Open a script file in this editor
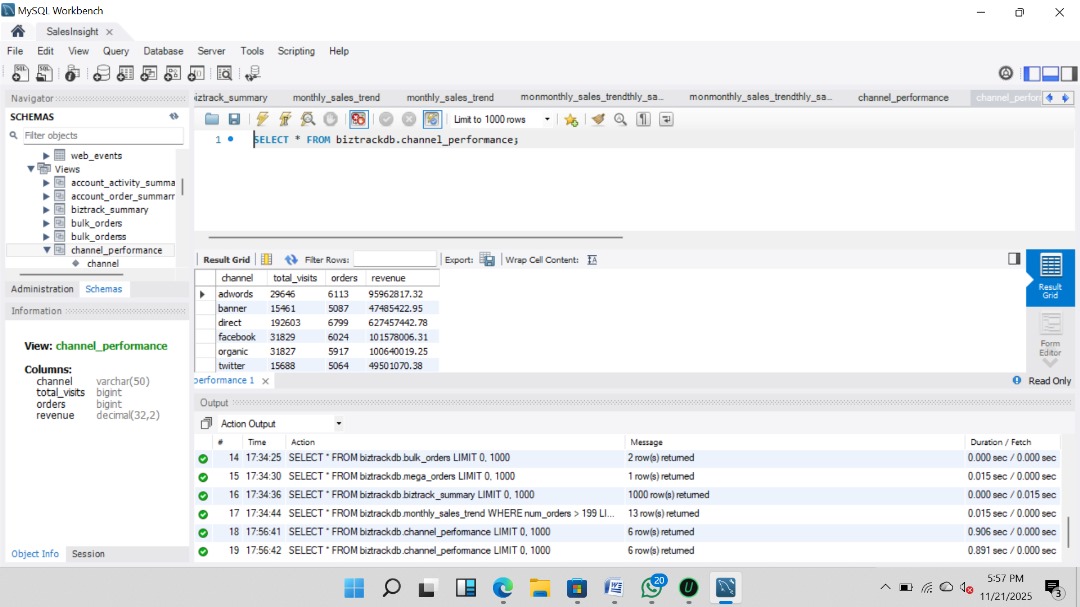Viewport: 1080px width, 607px height. 212,119
